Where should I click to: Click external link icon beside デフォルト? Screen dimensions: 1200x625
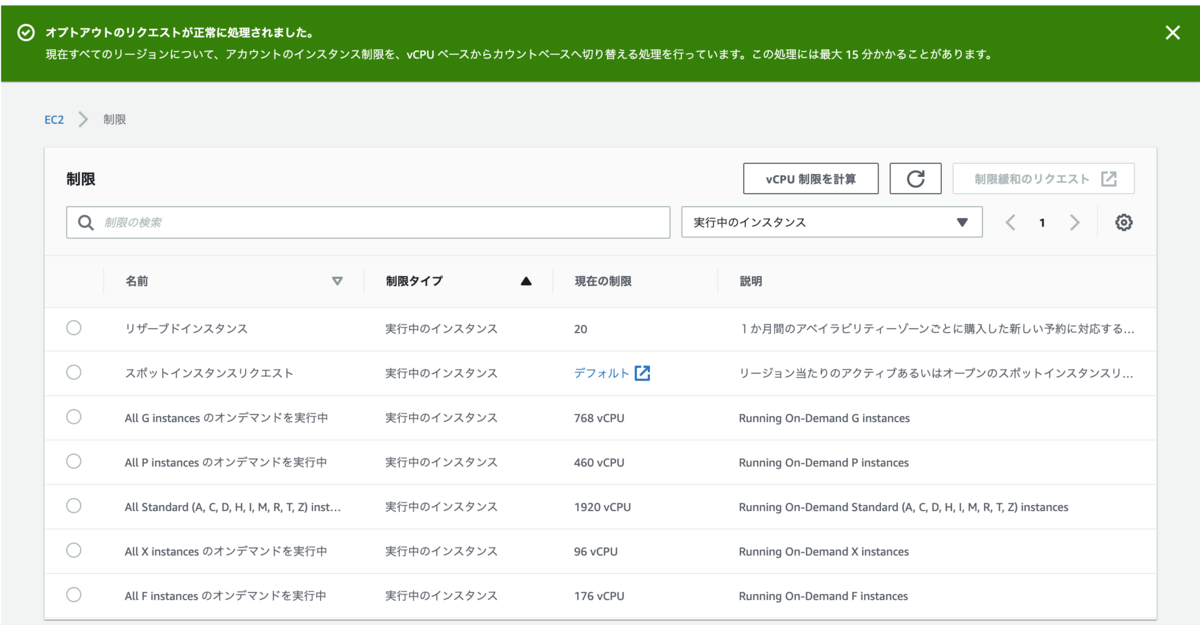(642, 373)
